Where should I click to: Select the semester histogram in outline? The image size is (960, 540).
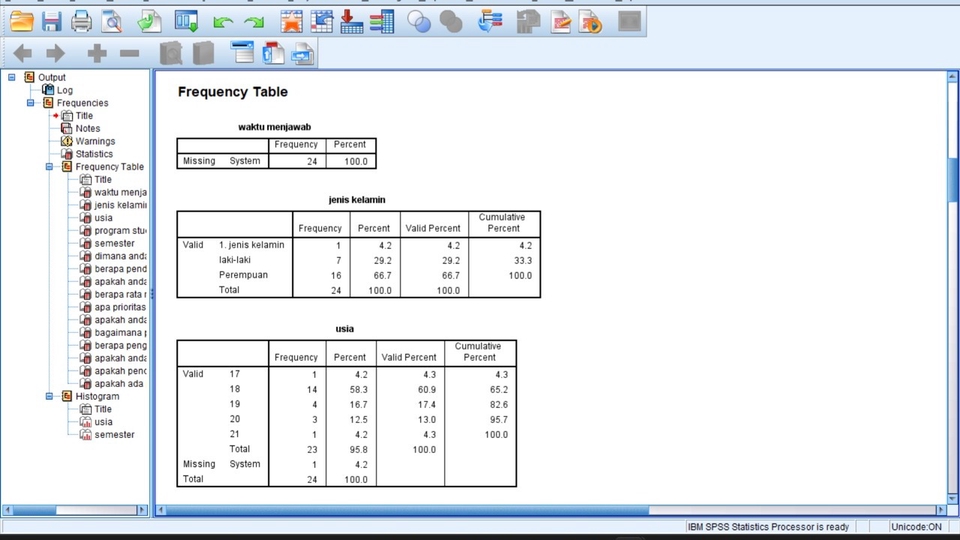coord(114,435)
